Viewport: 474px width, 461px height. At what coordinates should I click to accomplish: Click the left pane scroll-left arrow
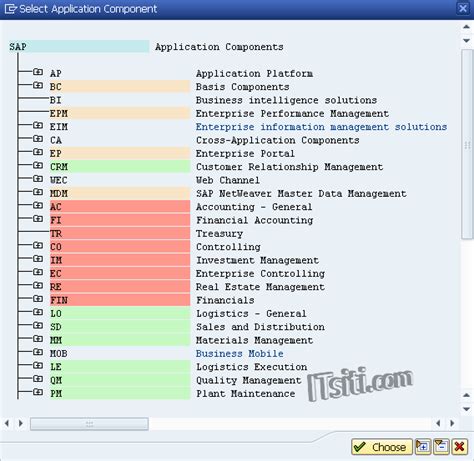(7, 423)
